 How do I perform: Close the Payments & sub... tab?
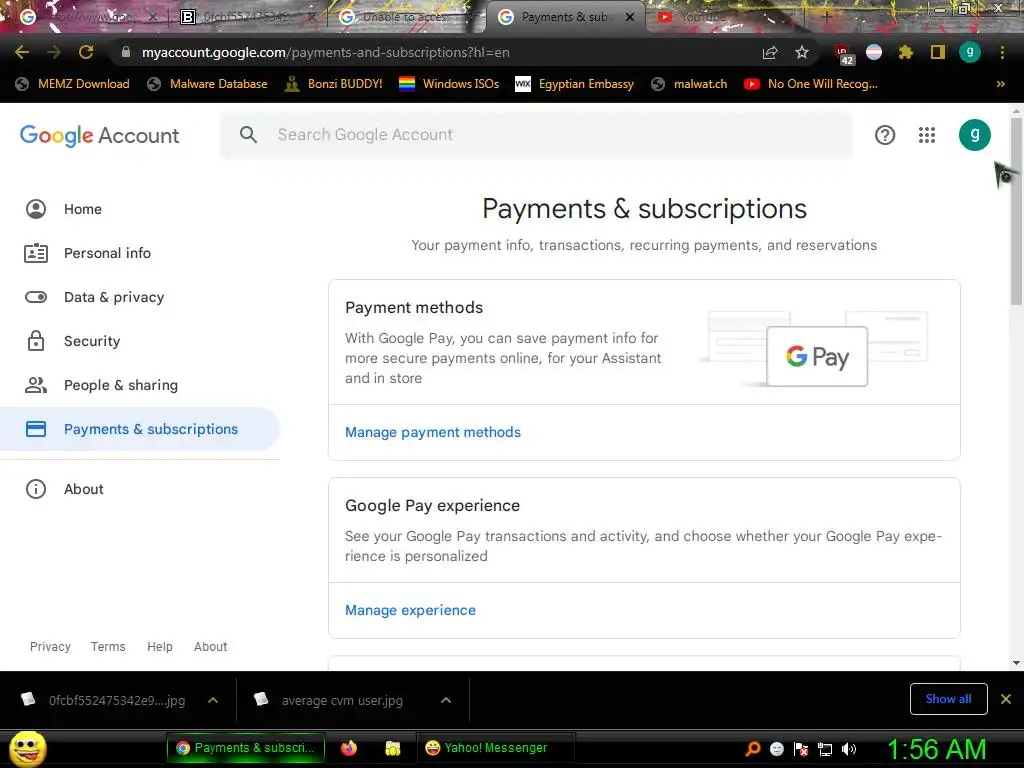[x=630, y=17]
